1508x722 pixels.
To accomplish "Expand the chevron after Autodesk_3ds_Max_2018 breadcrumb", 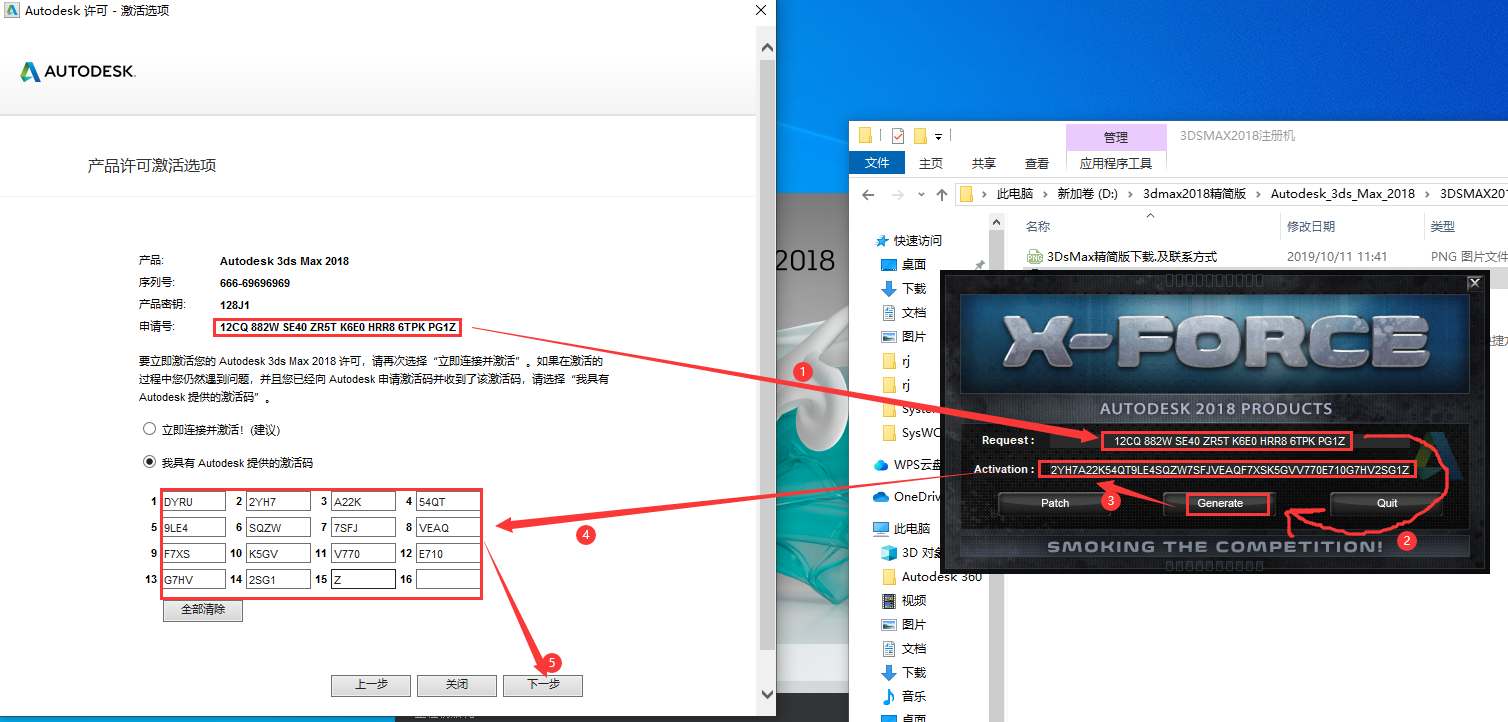I will (x=1428, y=194).
